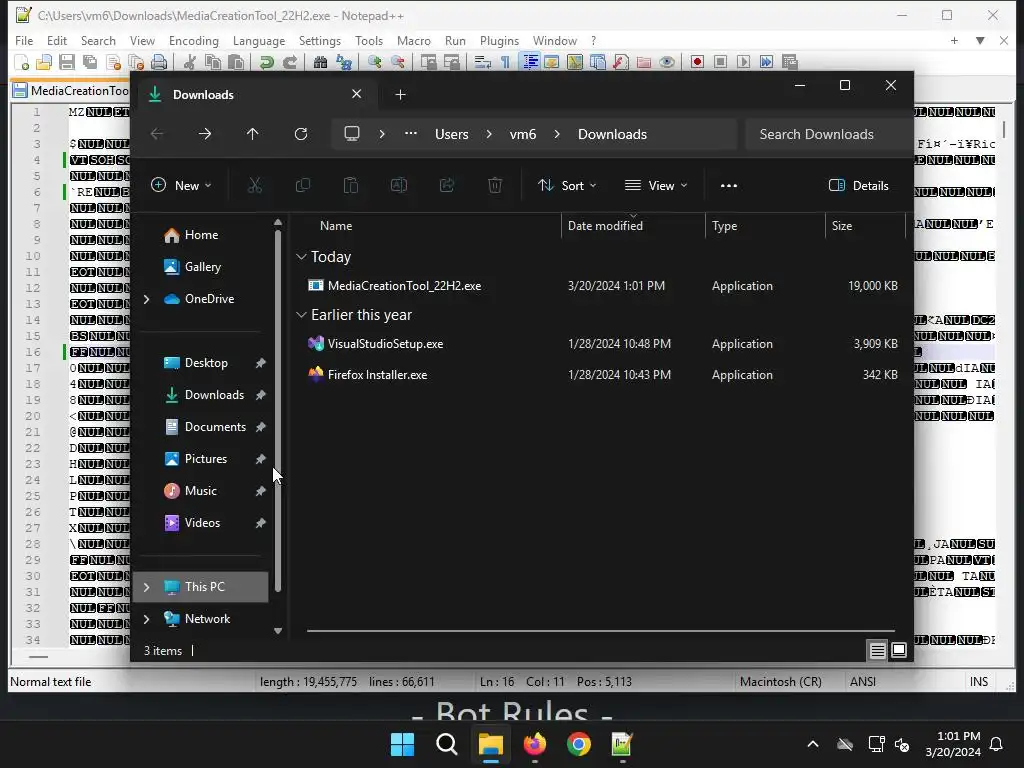Click the Cut scissors icon in Notepad++ toolbar
This screenshot has height=768, width=1024.
pyautogui.click(x=190, y=62)
